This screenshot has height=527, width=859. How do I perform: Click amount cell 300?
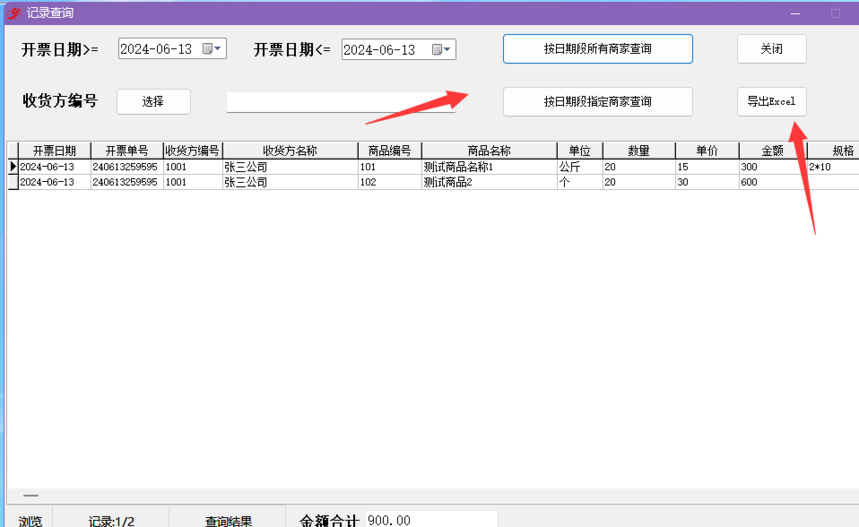[x=772, y=167]
